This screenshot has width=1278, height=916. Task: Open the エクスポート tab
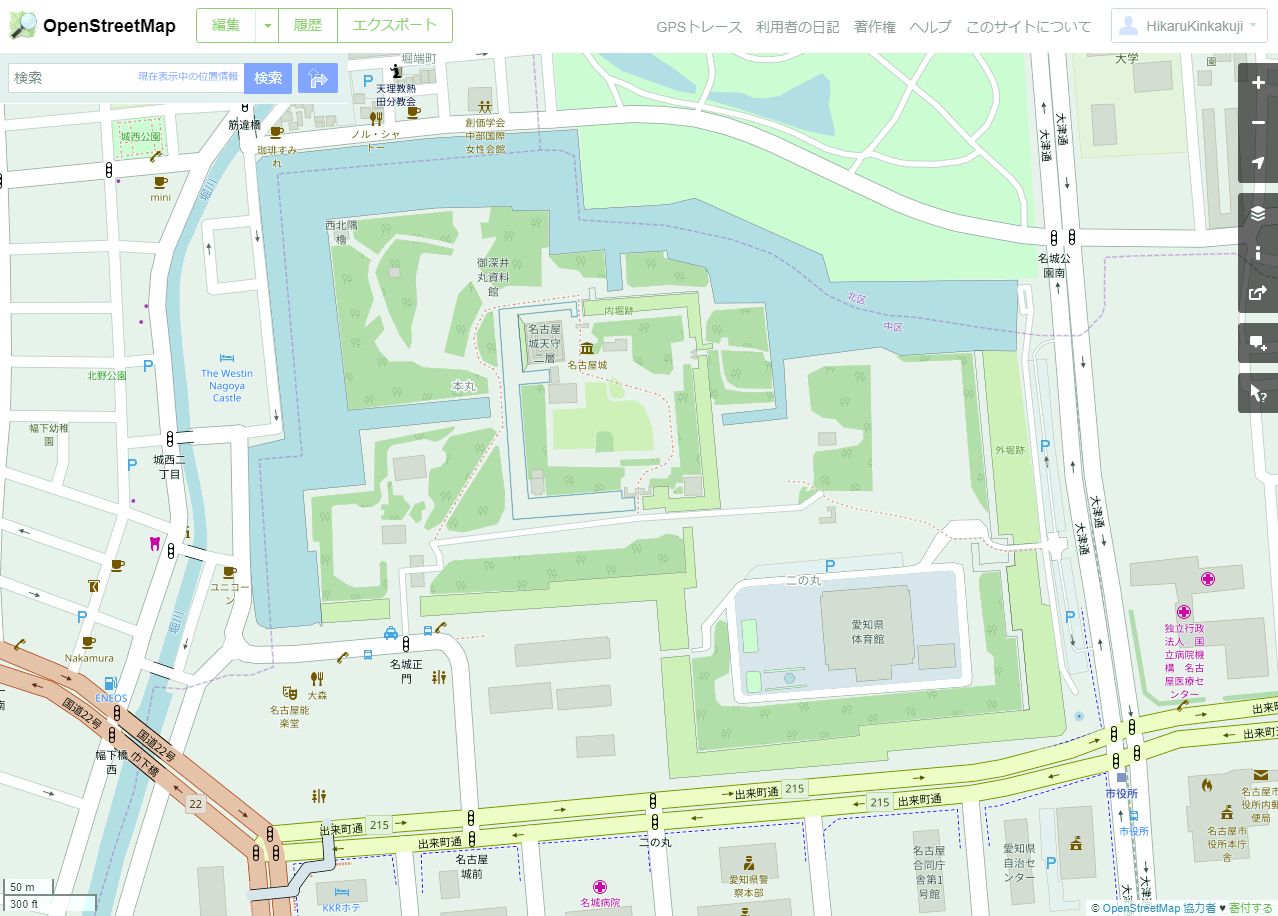click(x=395, y=26)
